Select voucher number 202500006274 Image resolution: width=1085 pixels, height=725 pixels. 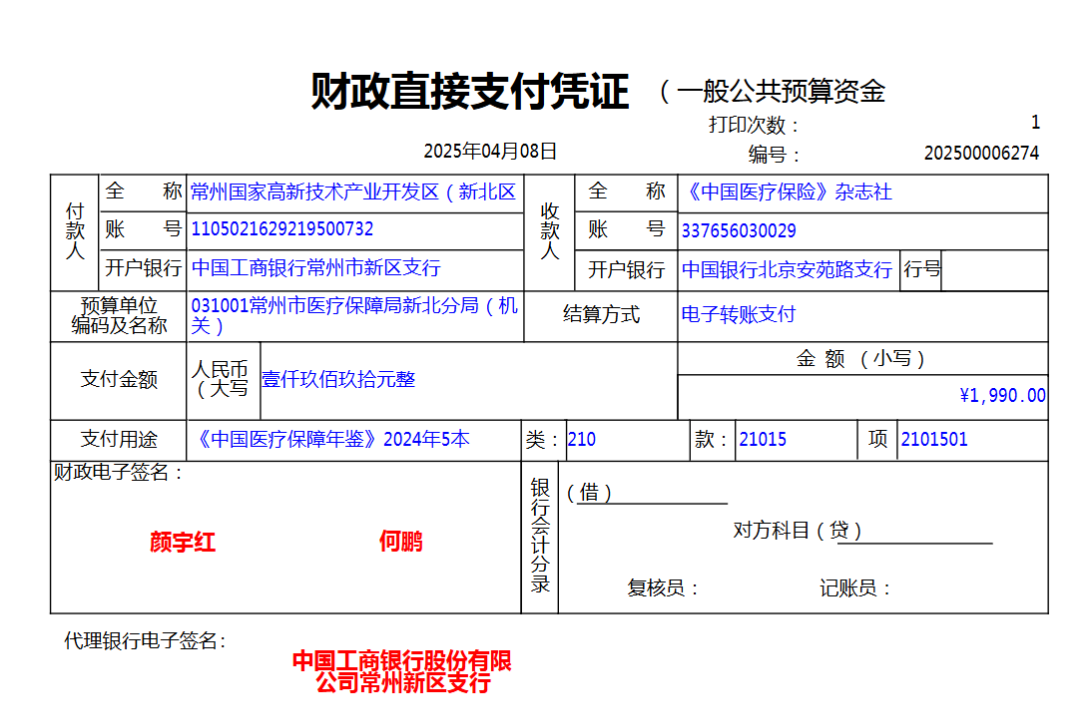coord(981,153)
